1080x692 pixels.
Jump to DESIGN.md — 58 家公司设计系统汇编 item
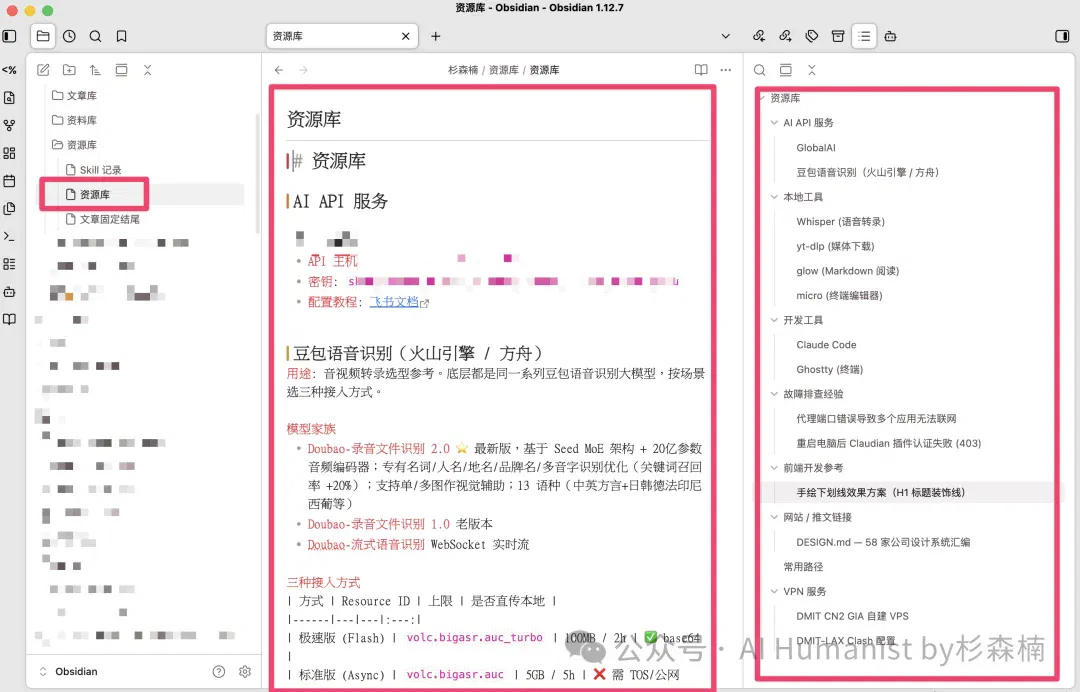coord(883,542)
